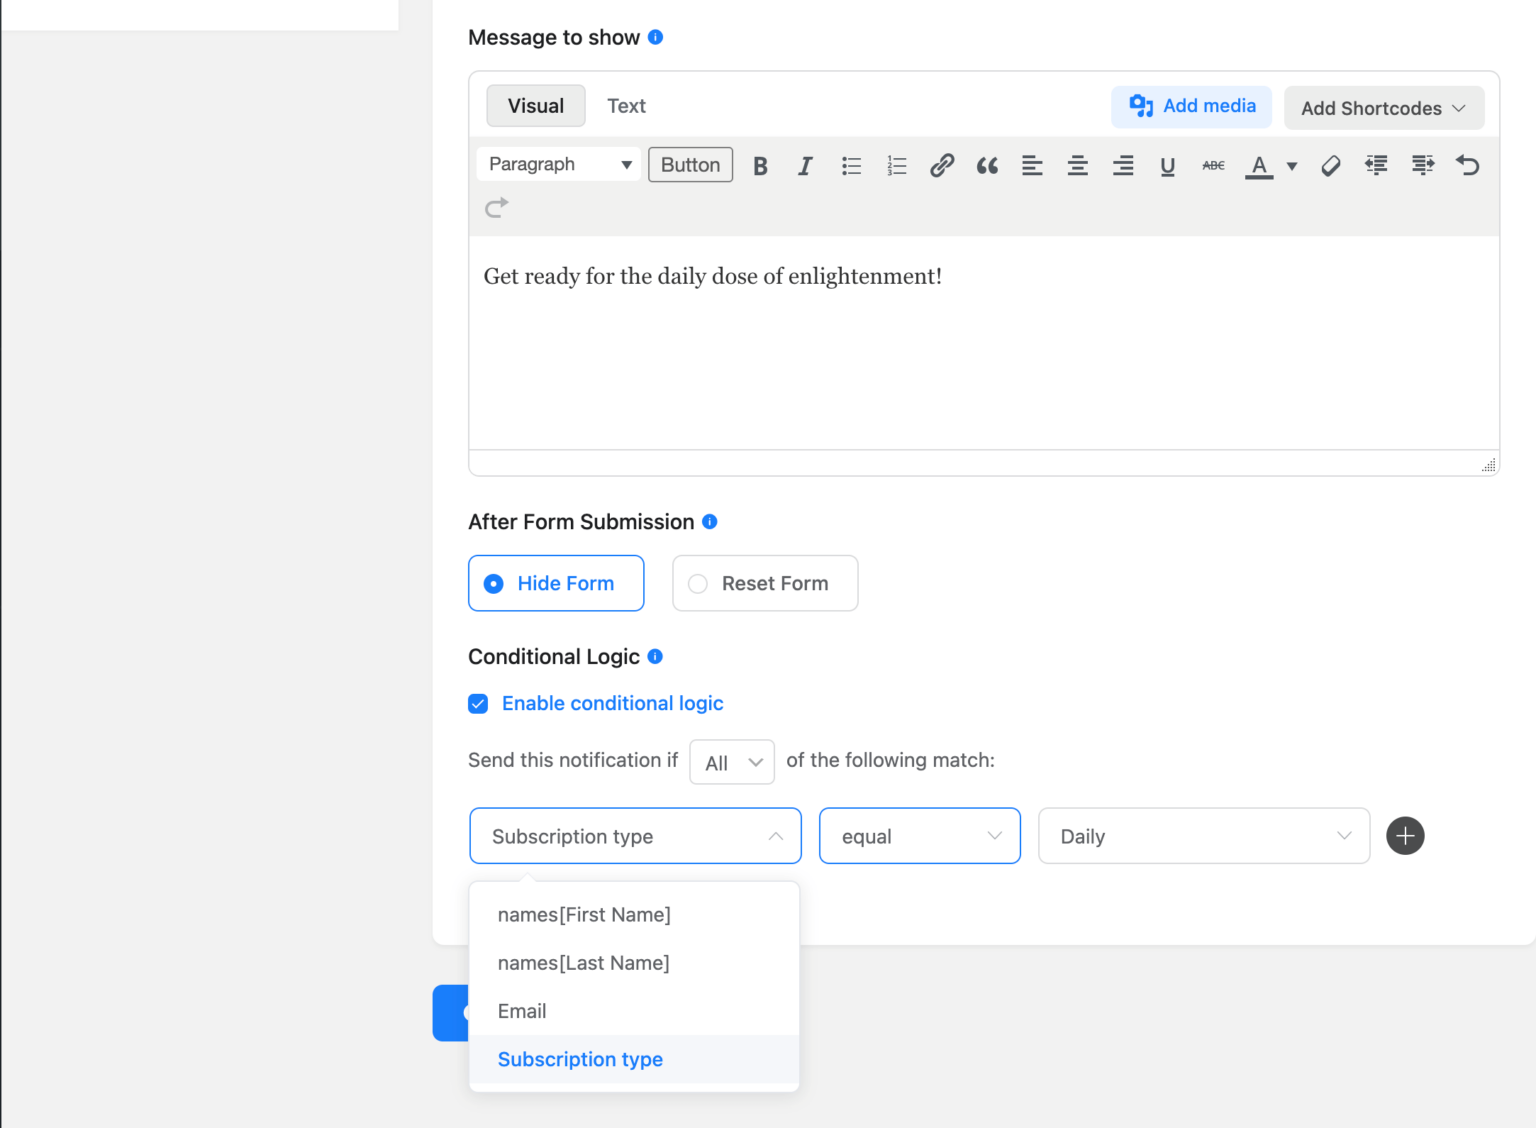
Task: Open the text color picker arrow
Action: coord(1292,166)
